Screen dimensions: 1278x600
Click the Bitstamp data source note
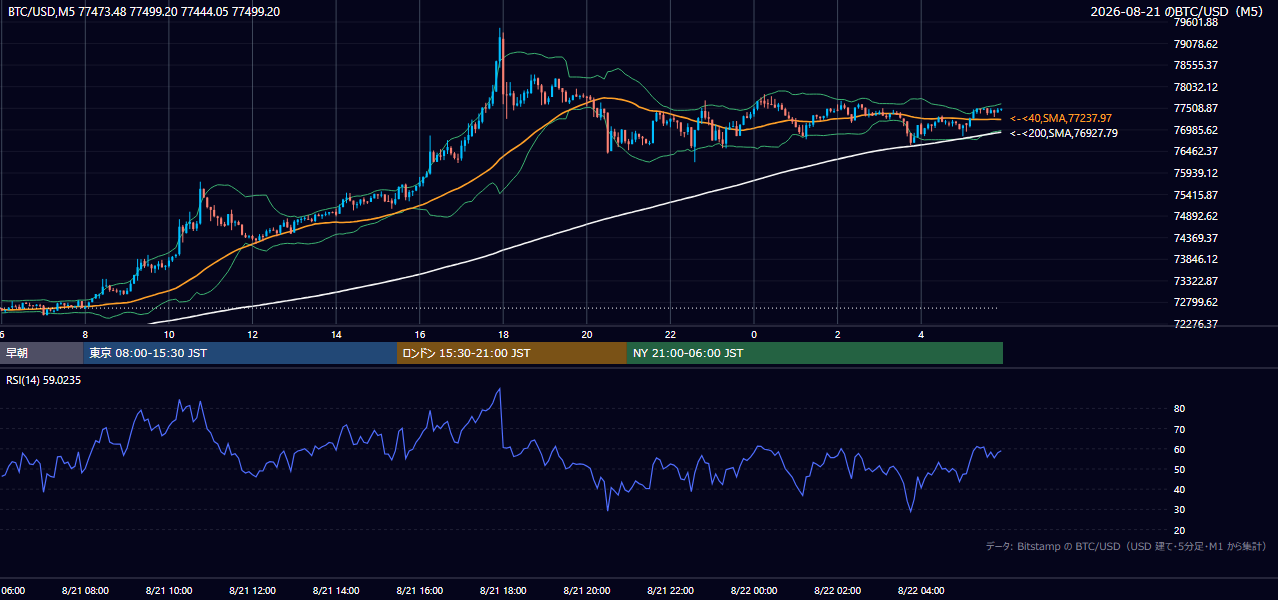coord(1126,546)
